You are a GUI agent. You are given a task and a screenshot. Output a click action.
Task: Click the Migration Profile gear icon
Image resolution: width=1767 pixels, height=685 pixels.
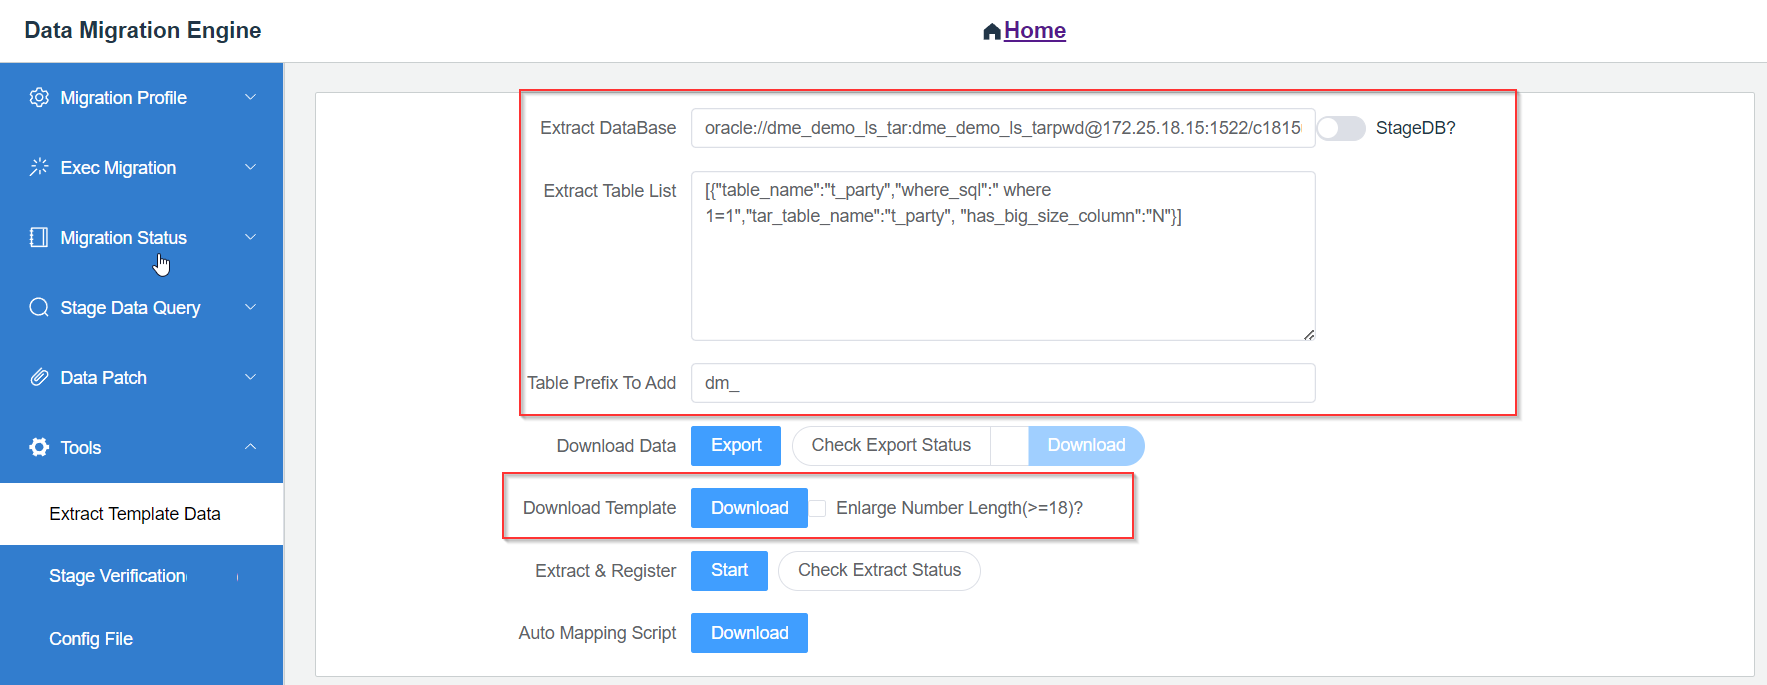(x=39, y=97)
